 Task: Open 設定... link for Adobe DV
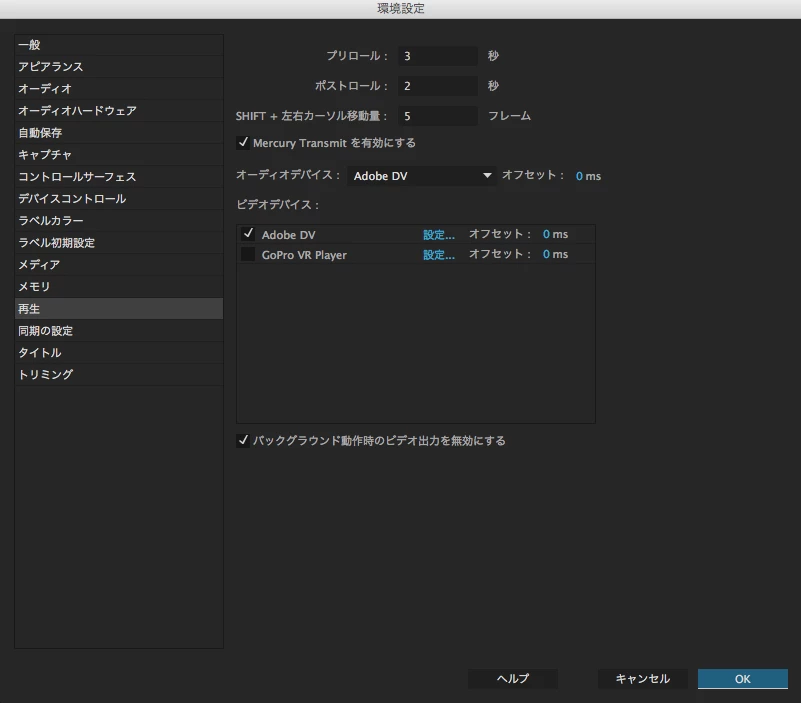[439, 235]
